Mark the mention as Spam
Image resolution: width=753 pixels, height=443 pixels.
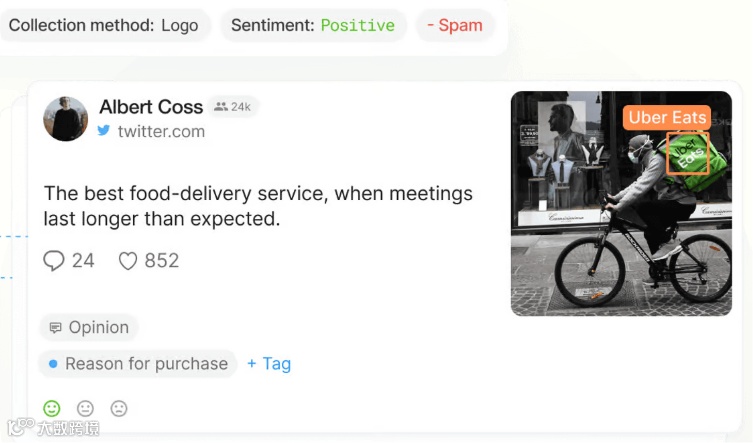[x=455, y=25]
